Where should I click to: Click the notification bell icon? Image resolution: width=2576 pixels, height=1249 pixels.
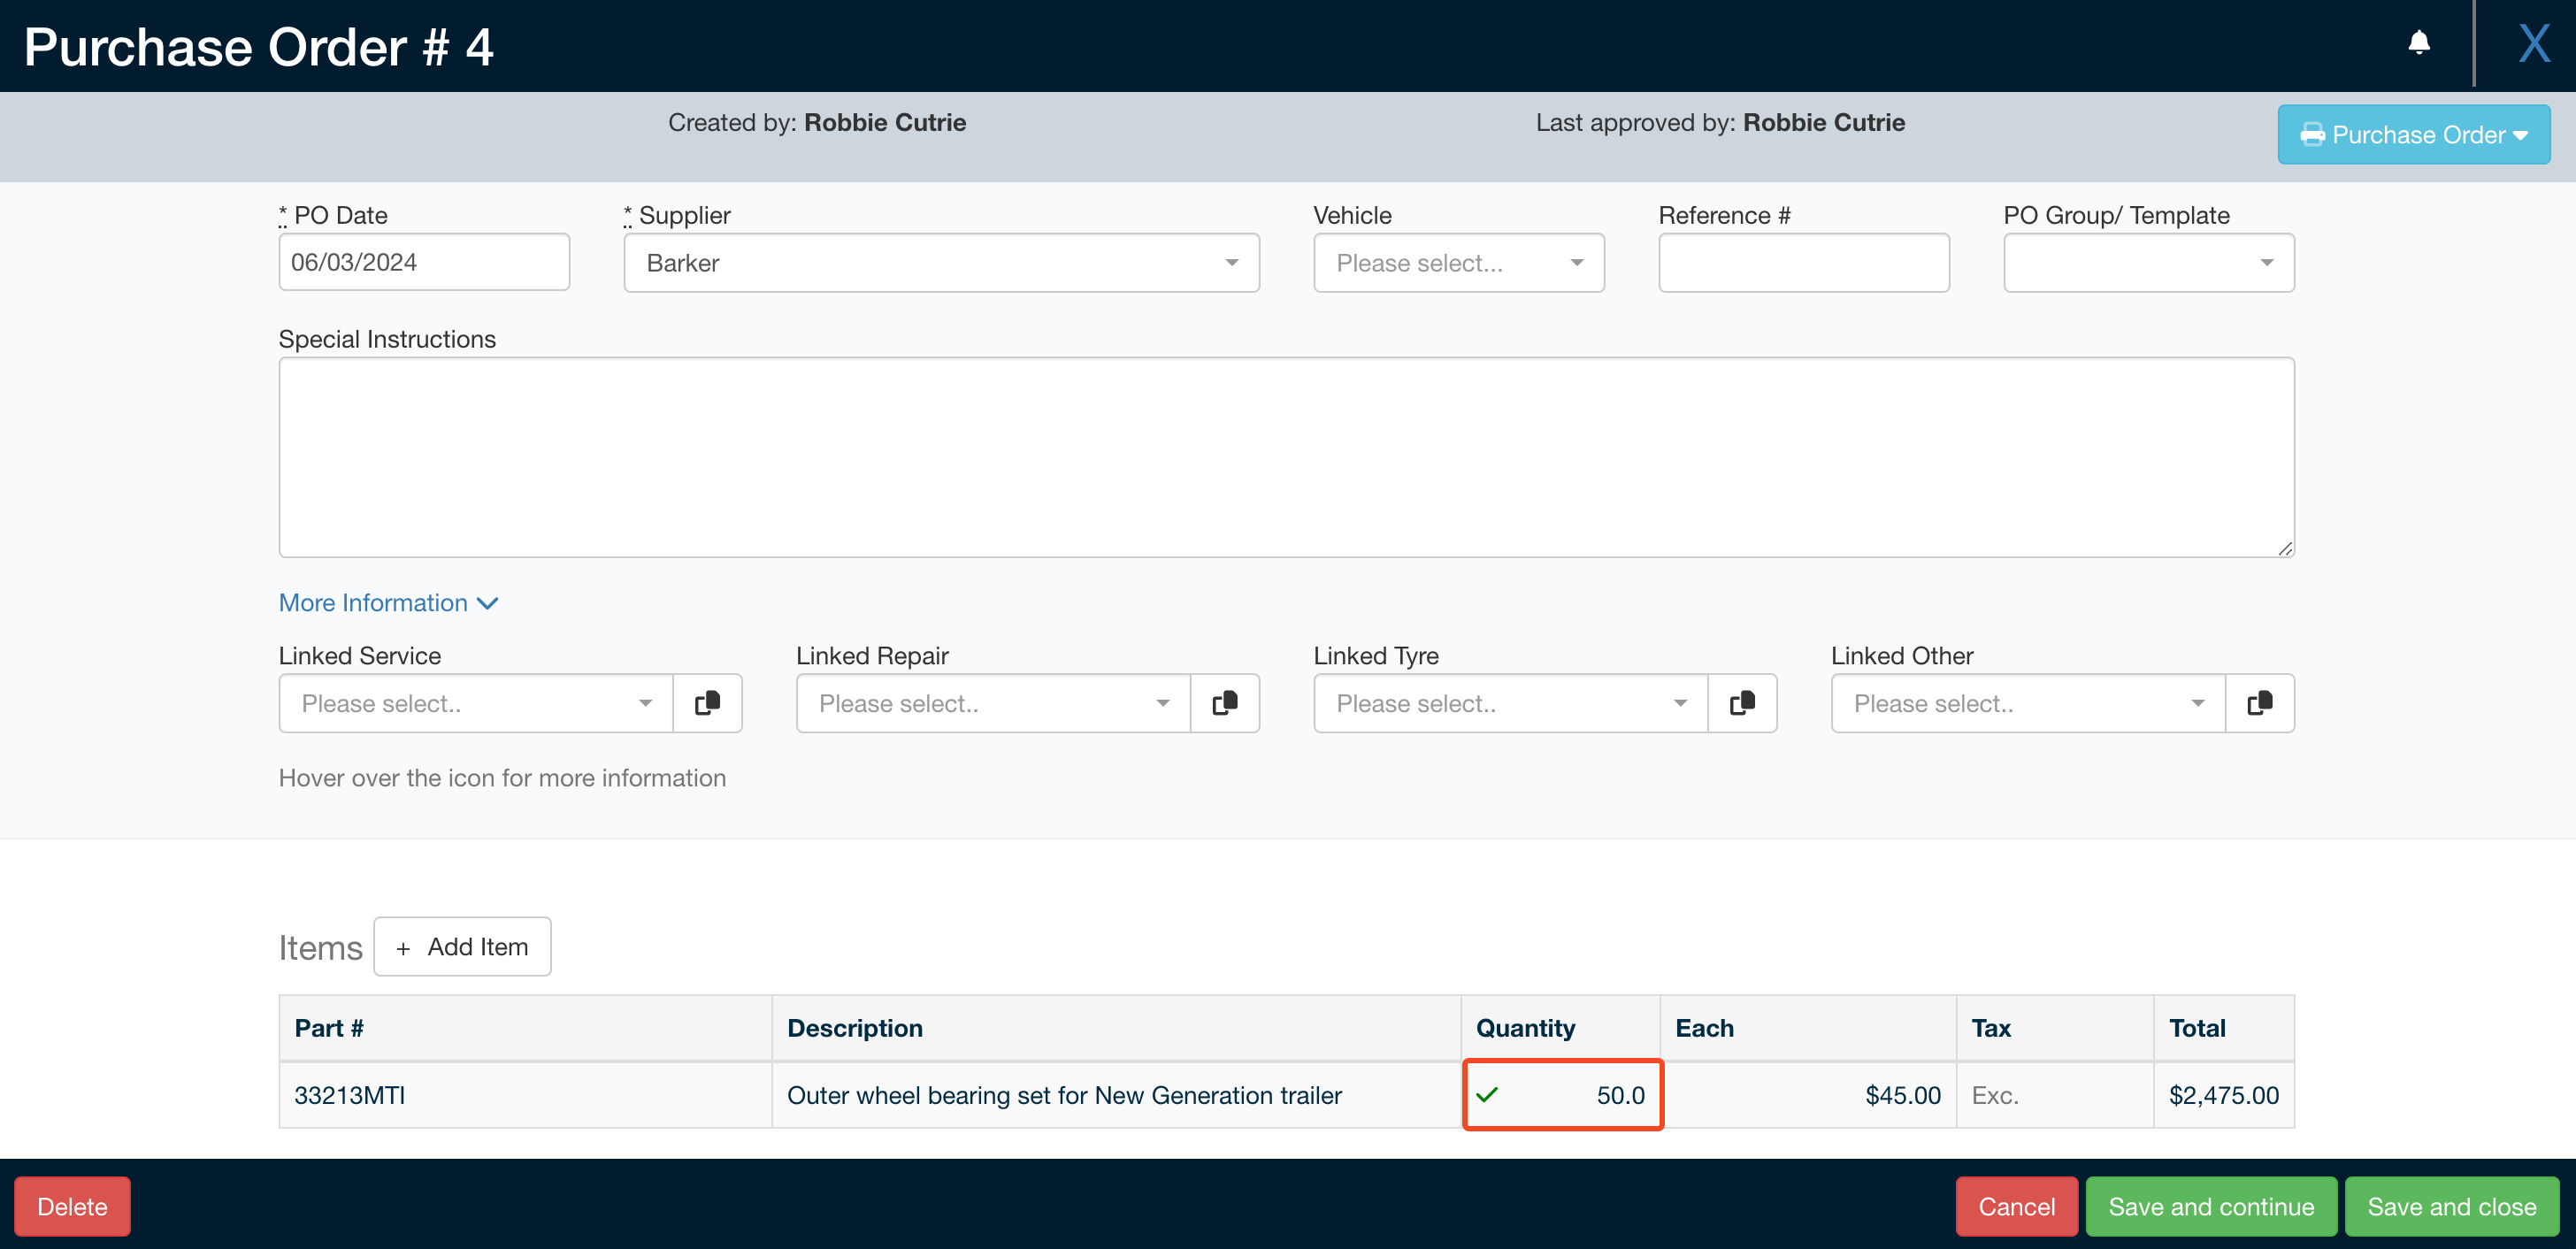(2419, 43)
